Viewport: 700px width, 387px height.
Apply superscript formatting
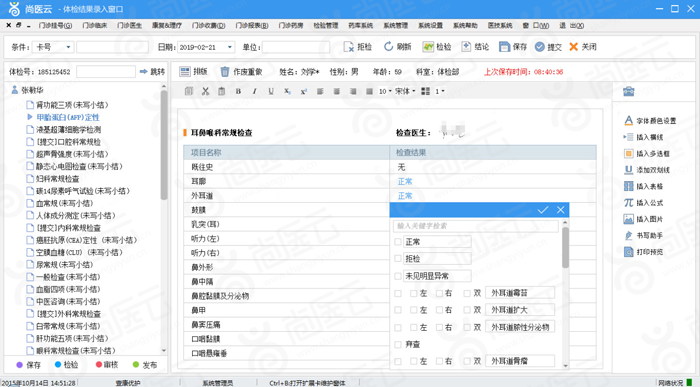click(x=304, y=91)
